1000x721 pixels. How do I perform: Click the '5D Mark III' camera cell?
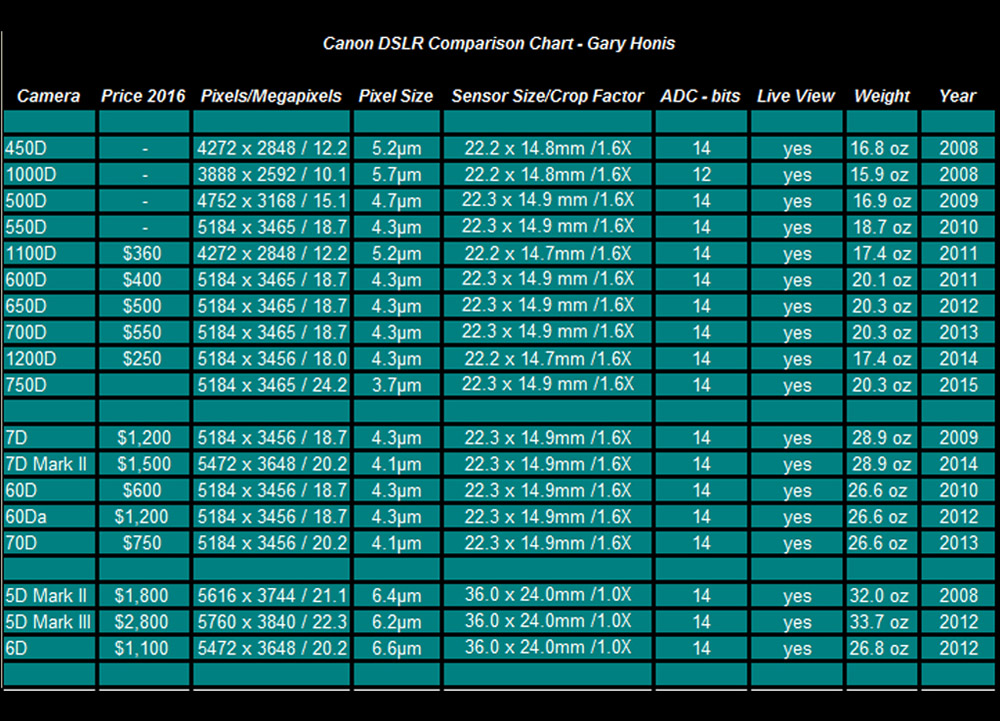click(49, 622)
